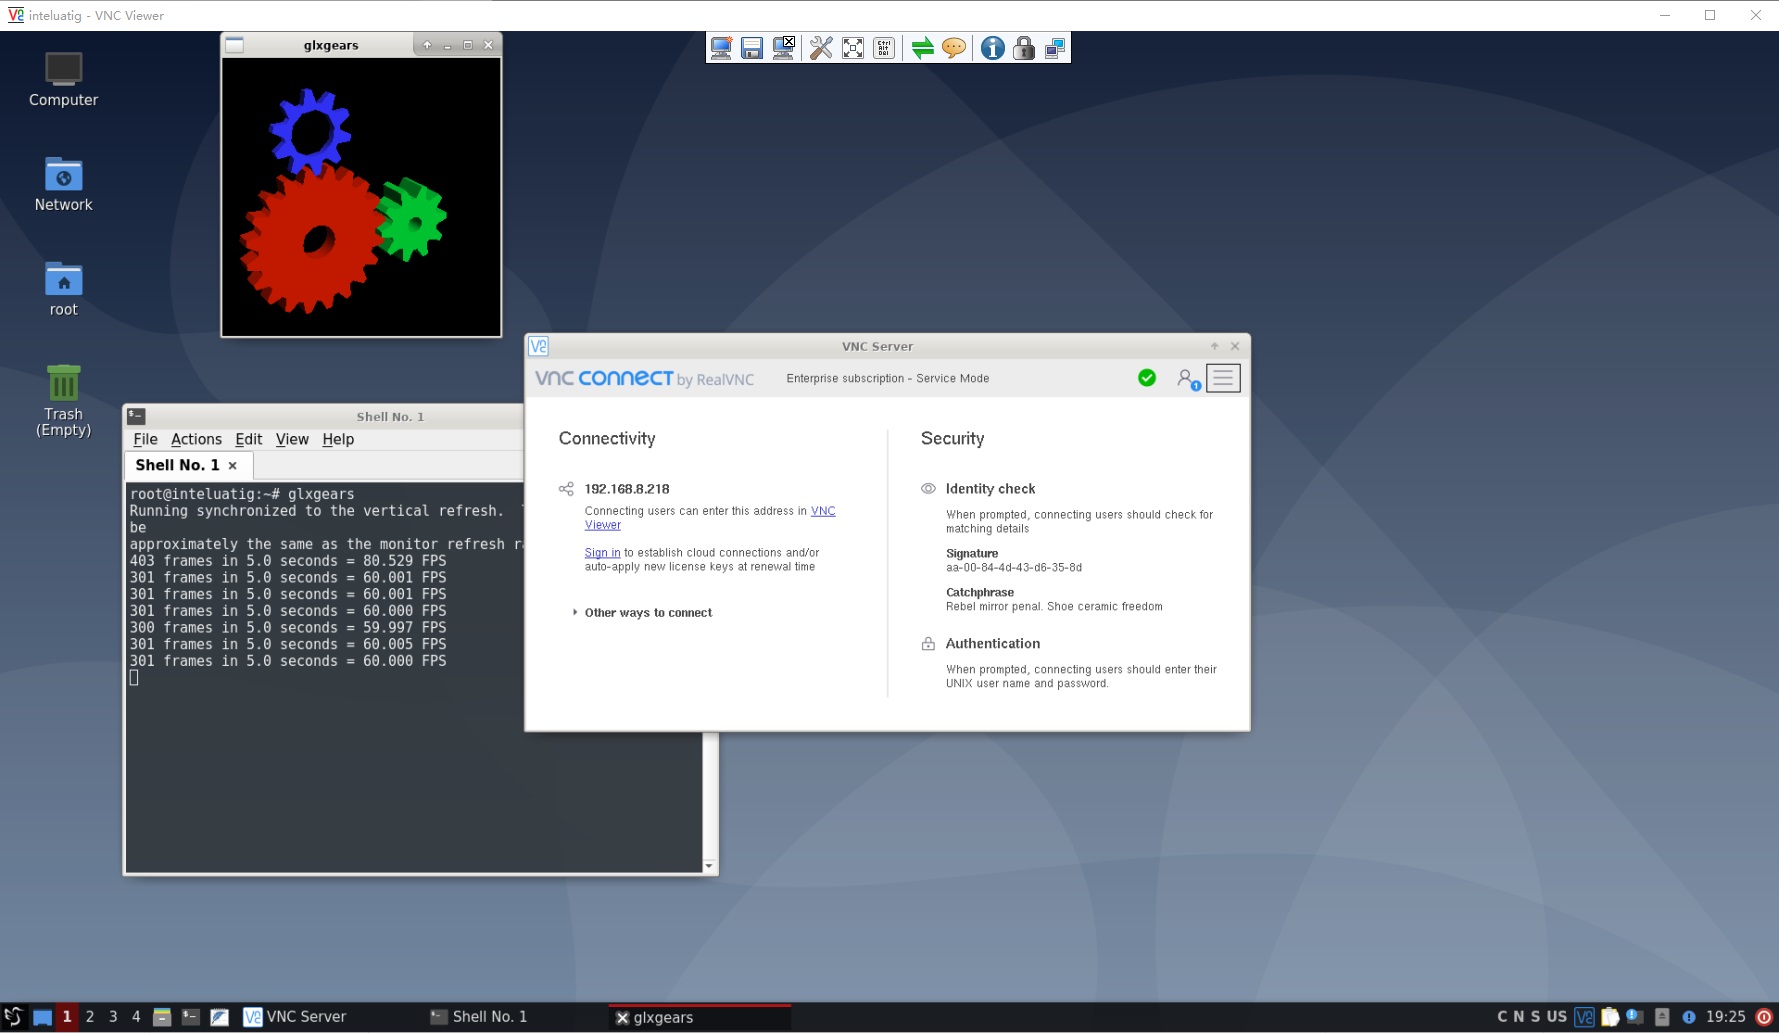Click the Sign in link
Image resolution: width=1779 pixels, height=1033 pixels.
[602, 553]
